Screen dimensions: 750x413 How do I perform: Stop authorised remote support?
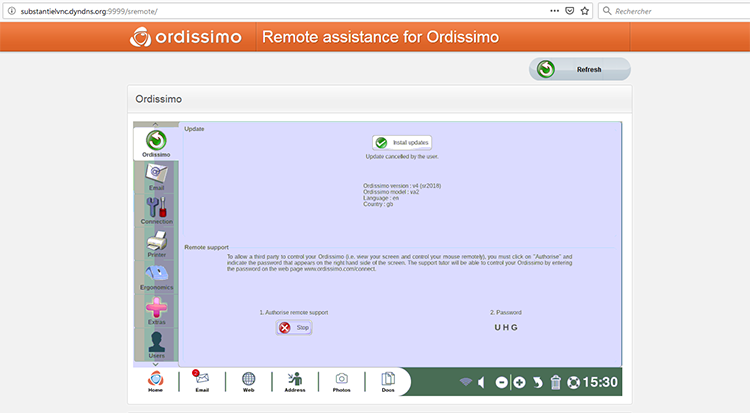point(294,327)
